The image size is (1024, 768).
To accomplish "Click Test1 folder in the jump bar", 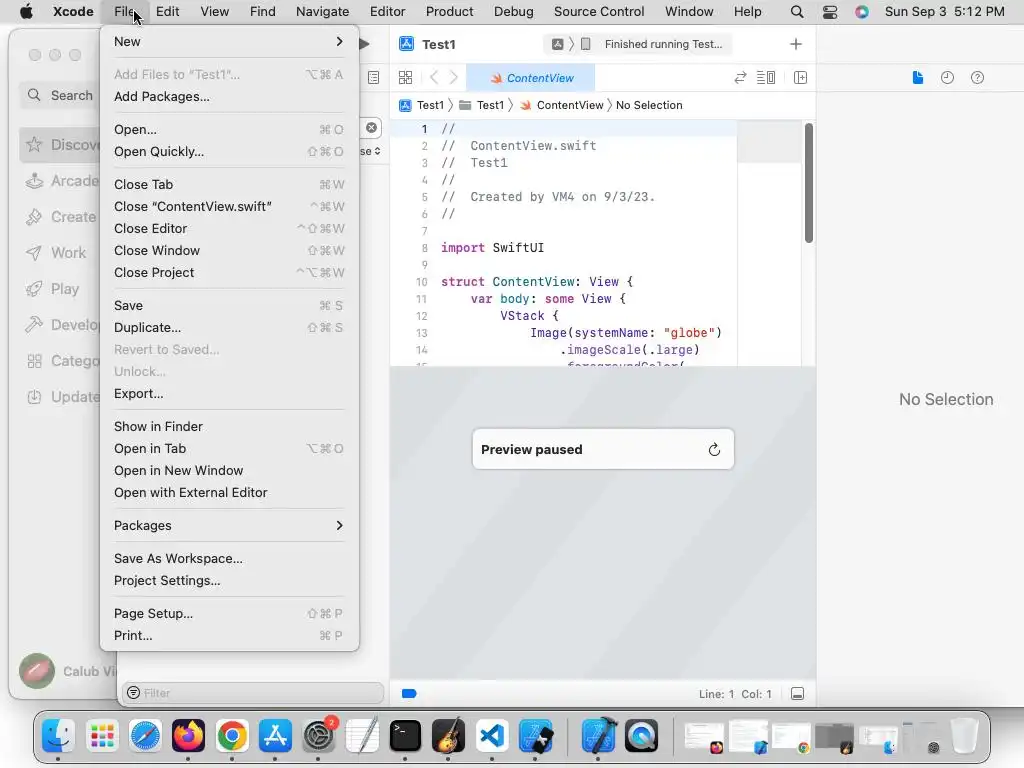I will point(482,105).
